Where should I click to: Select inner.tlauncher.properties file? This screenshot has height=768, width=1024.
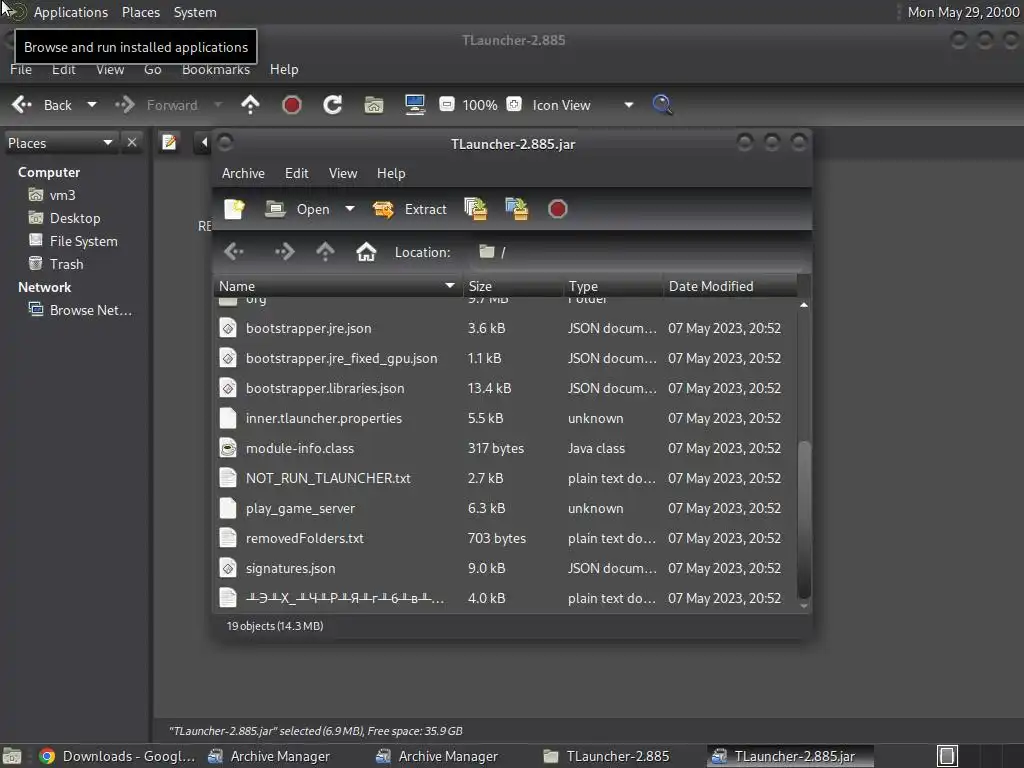505,418
